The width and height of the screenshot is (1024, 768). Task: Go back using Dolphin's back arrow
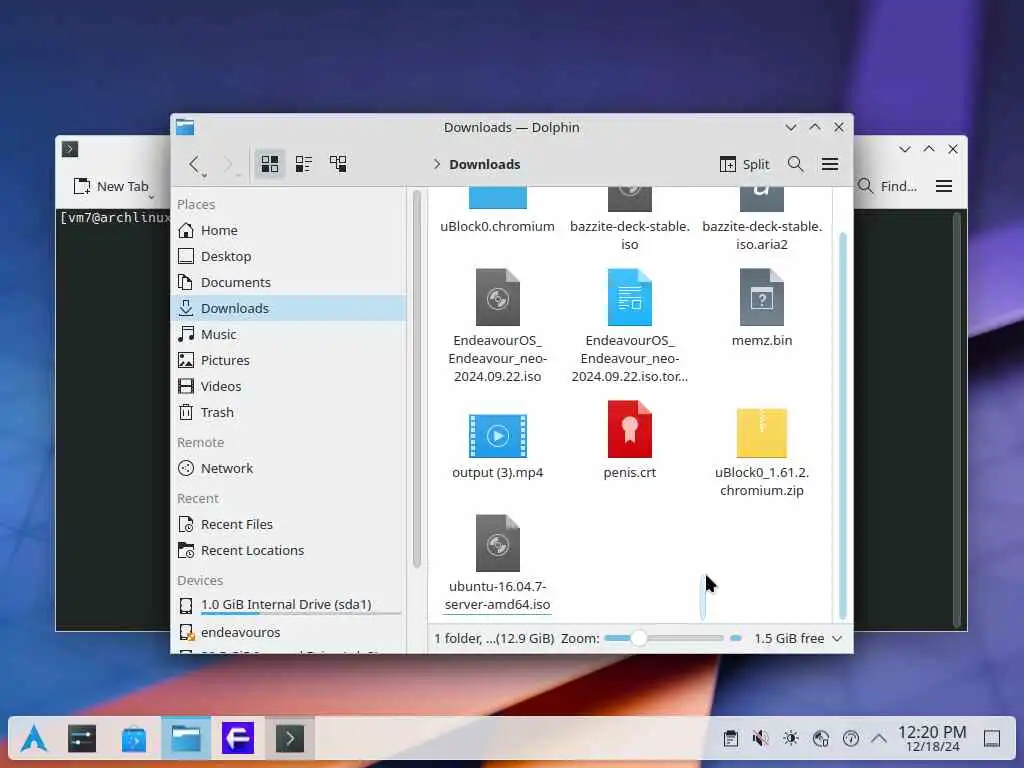[x=194, y=163]
